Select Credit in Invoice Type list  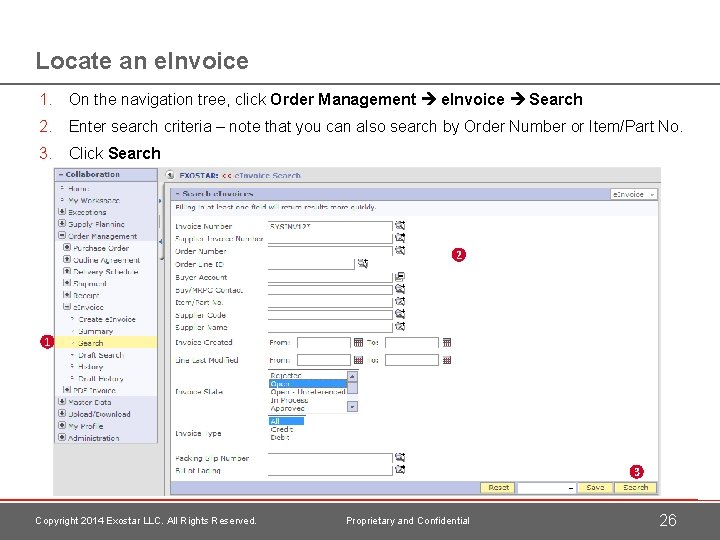click(x=286, y=429)
